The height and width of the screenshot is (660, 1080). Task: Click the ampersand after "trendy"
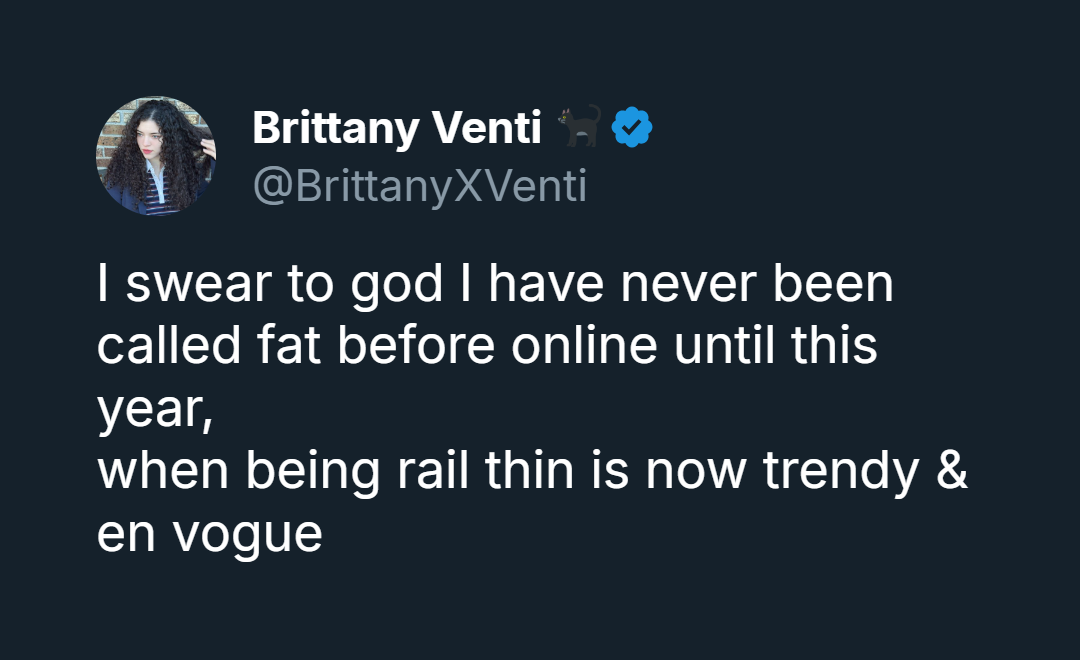pyautogui.click(x=954, y=471)
